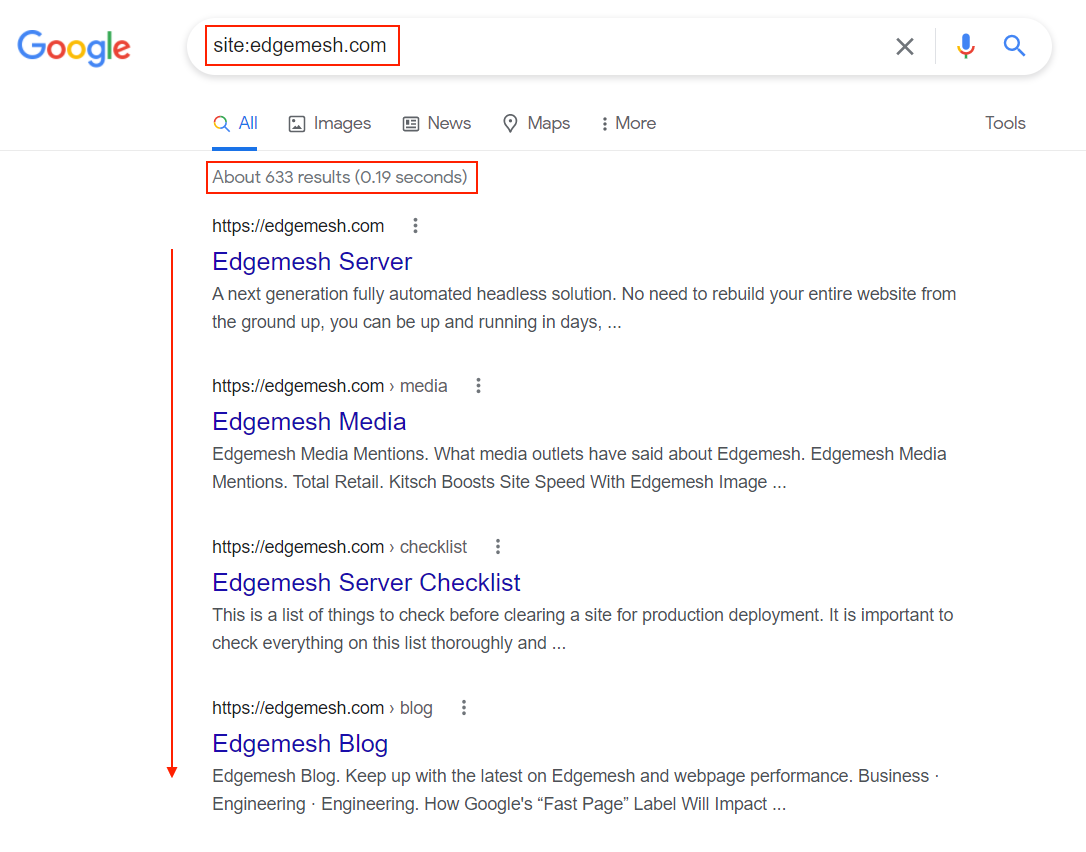1086x852 pixels.
Task: Click the snippet starting 'A next generation fully automated'
Action: pyautogui.click(x=584, y=308)
